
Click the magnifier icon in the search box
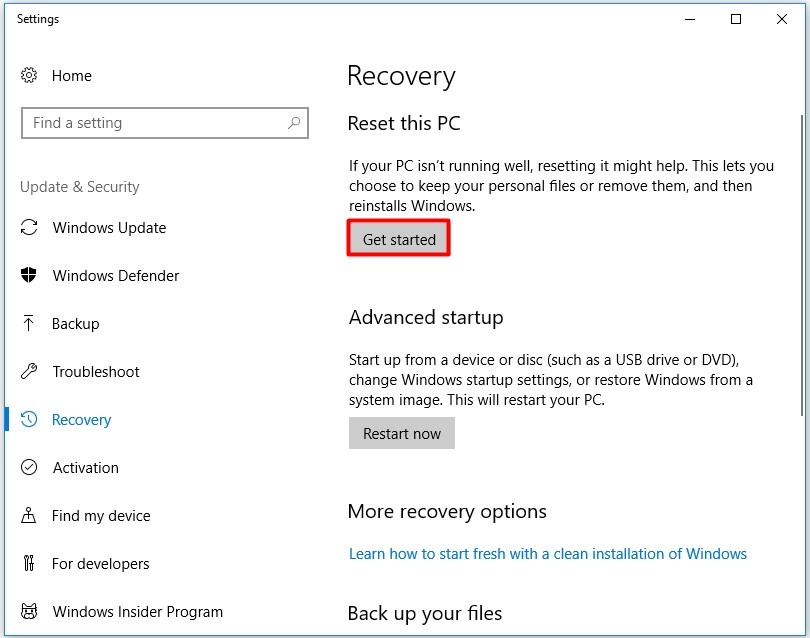pos(295,123)
